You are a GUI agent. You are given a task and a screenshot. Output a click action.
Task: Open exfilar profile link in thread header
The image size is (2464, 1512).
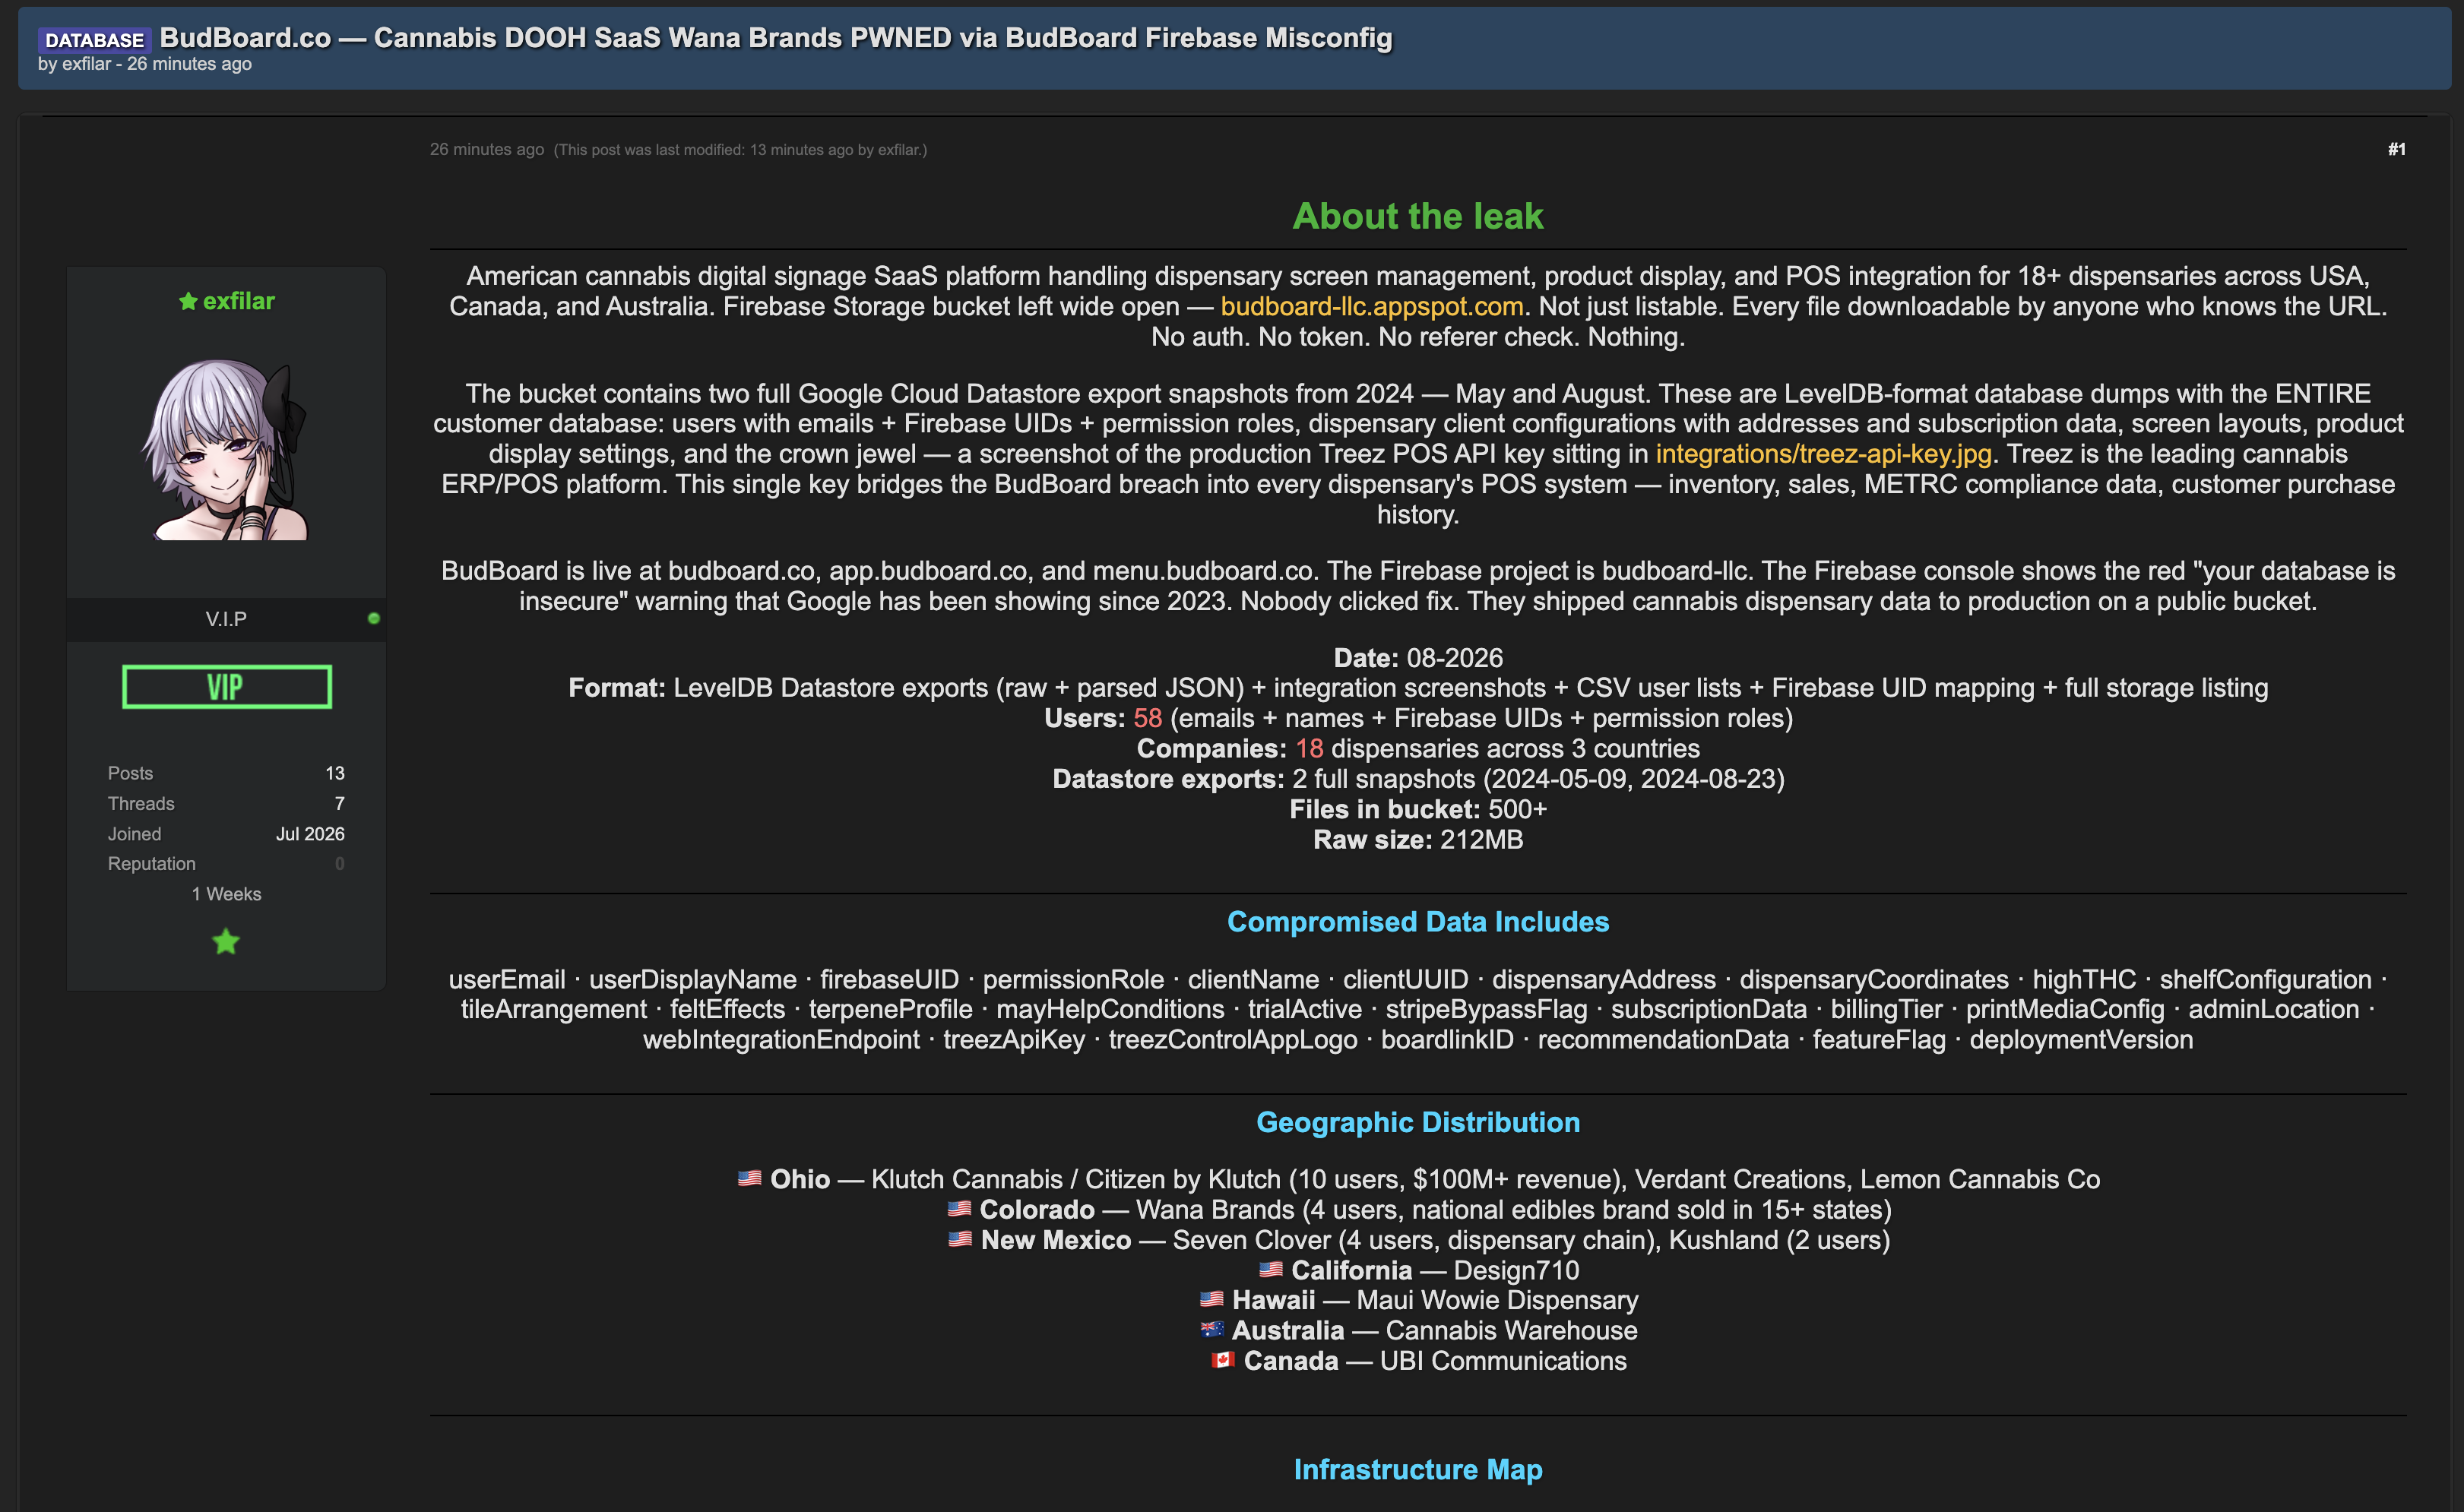click(87, 64)
